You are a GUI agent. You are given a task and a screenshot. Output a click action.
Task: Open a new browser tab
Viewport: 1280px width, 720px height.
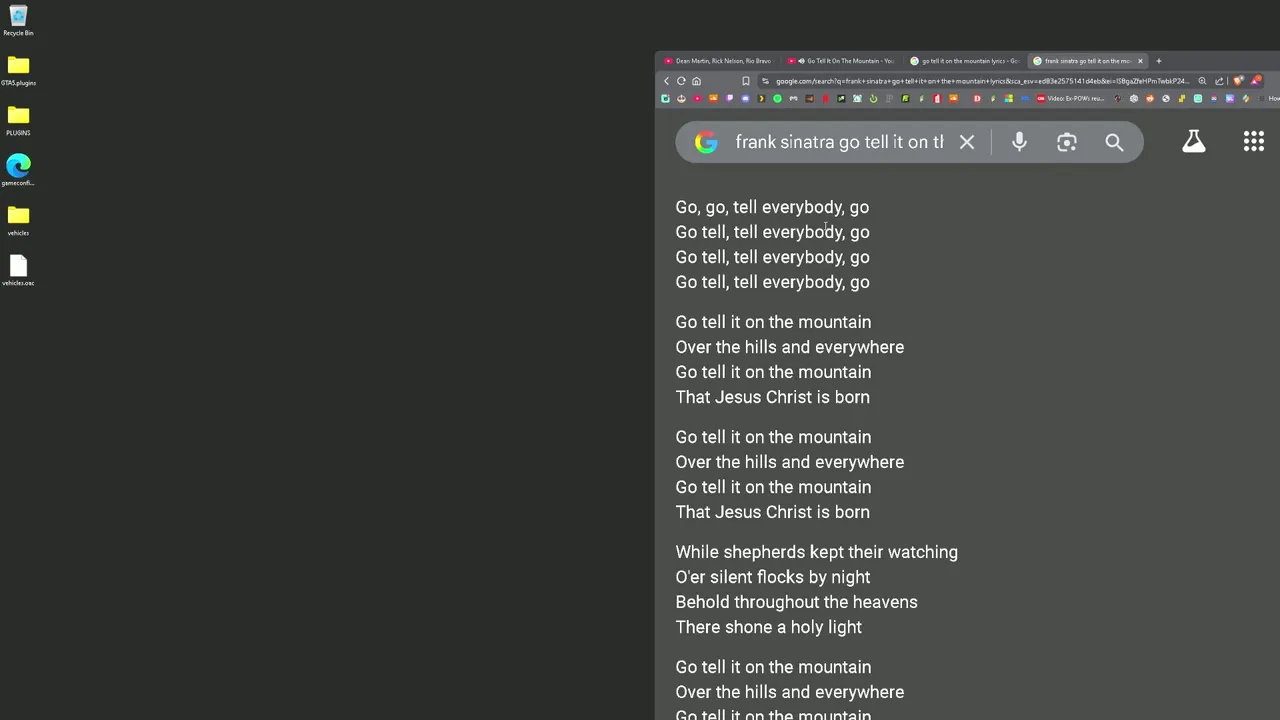(x=1159, y=61)
